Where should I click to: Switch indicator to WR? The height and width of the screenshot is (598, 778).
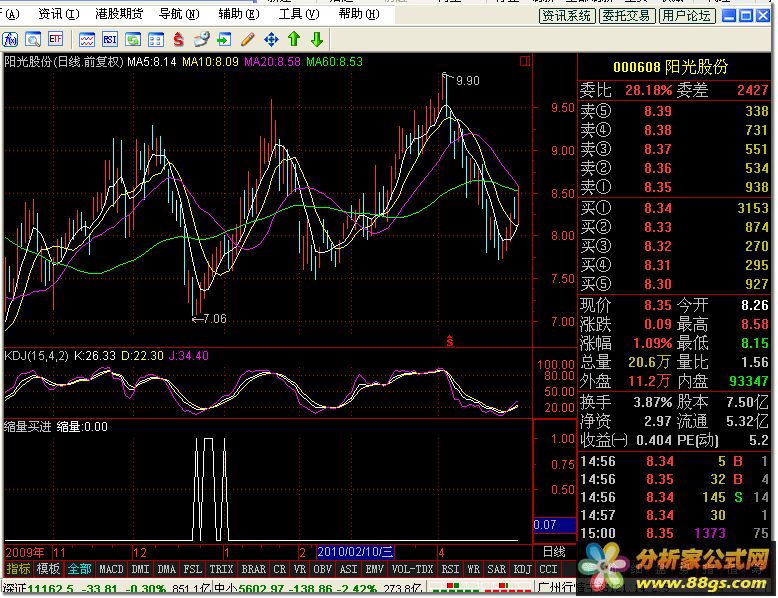[474, 569]
